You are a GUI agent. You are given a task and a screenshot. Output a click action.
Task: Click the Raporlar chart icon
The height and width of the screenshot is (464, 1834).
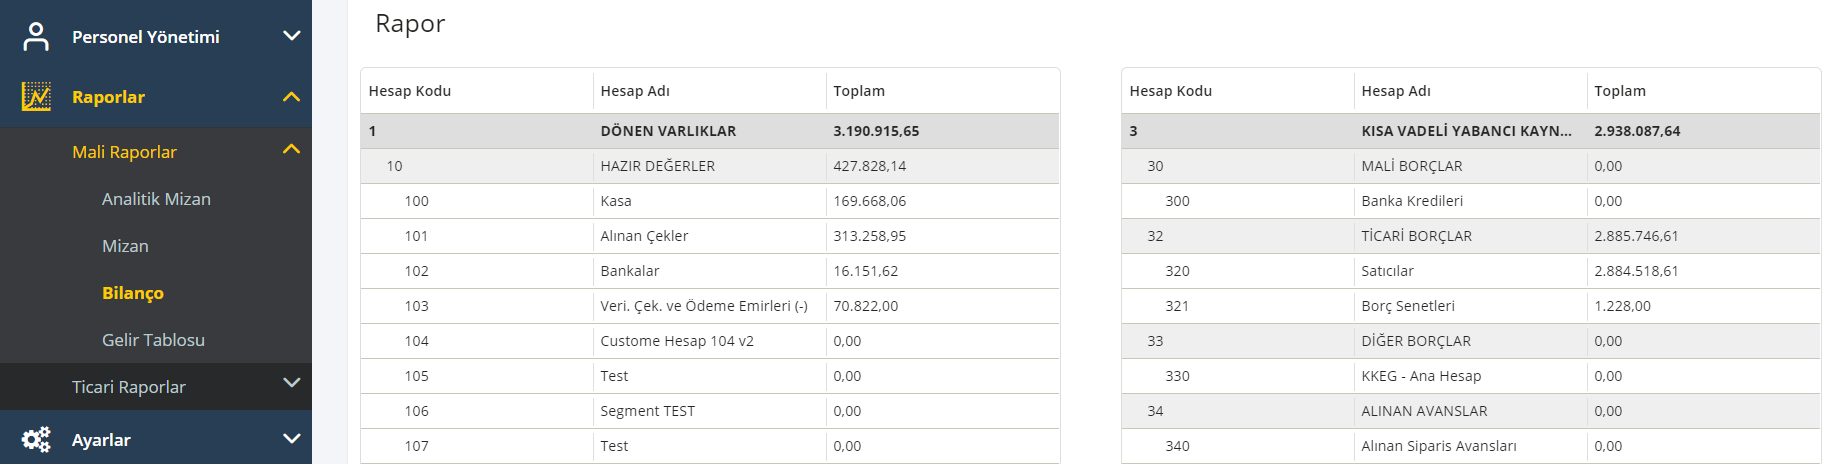(36, 97)
